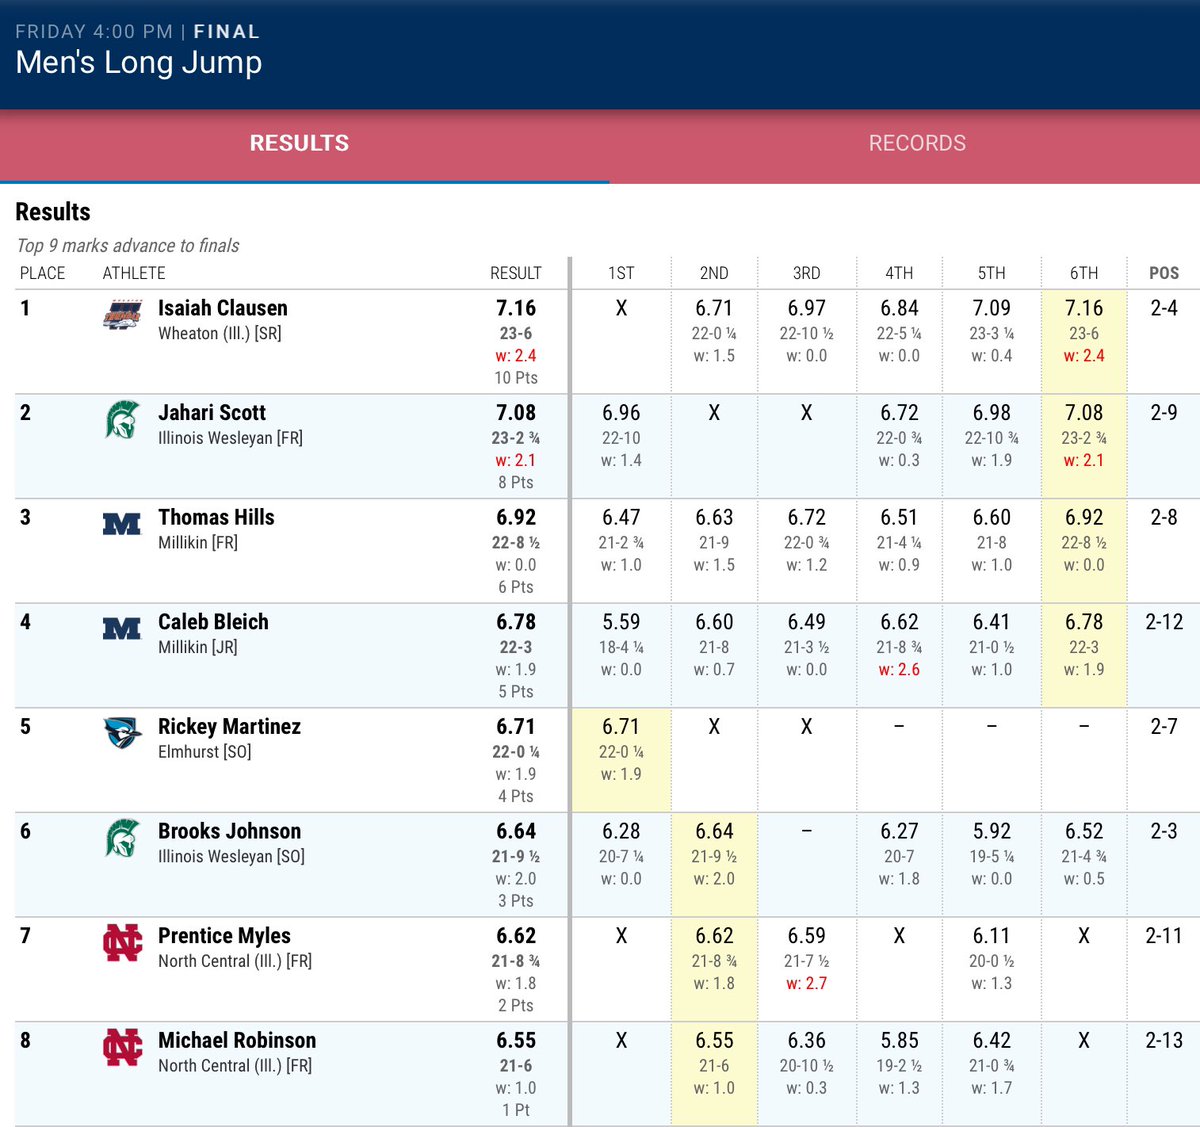This screenshot has height=1127, width=1200.
Task: Click position 2-12 for Caleb Bleich
Action: coord(1164,622)
